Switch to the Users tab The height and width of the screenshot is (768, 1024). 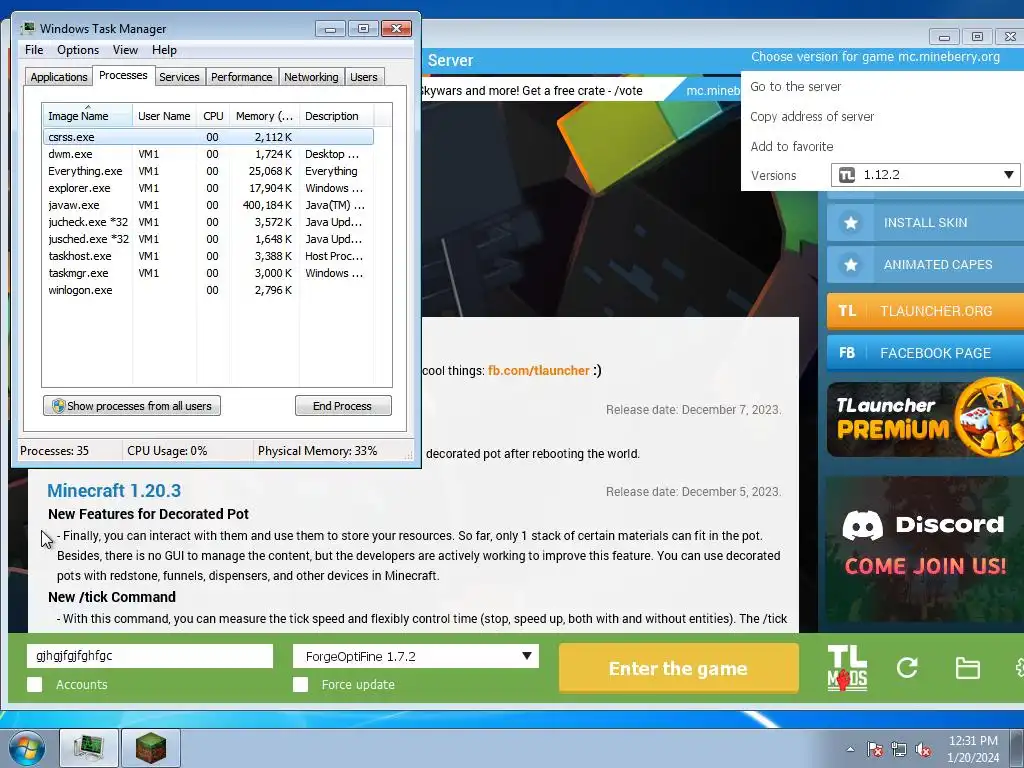coord(364,77)
